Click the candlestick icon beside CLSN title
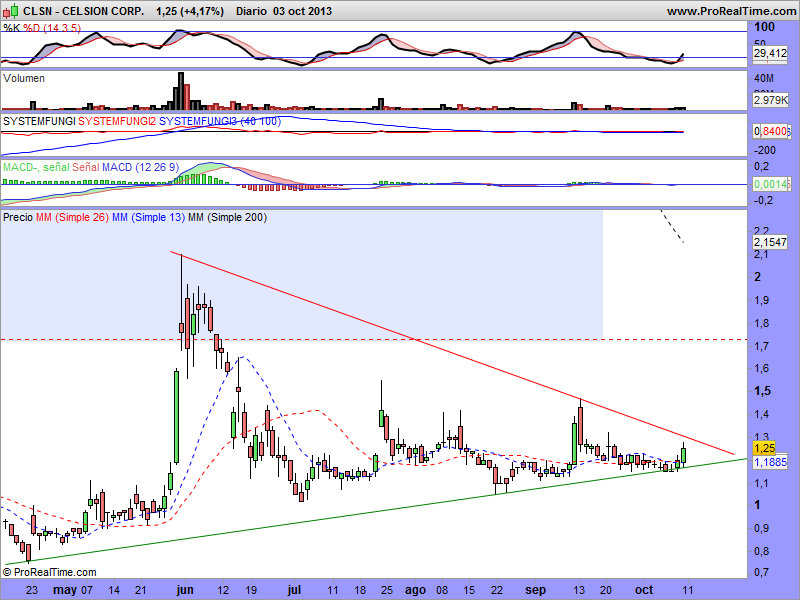This screenshot has width=800, height=600. 11,10
